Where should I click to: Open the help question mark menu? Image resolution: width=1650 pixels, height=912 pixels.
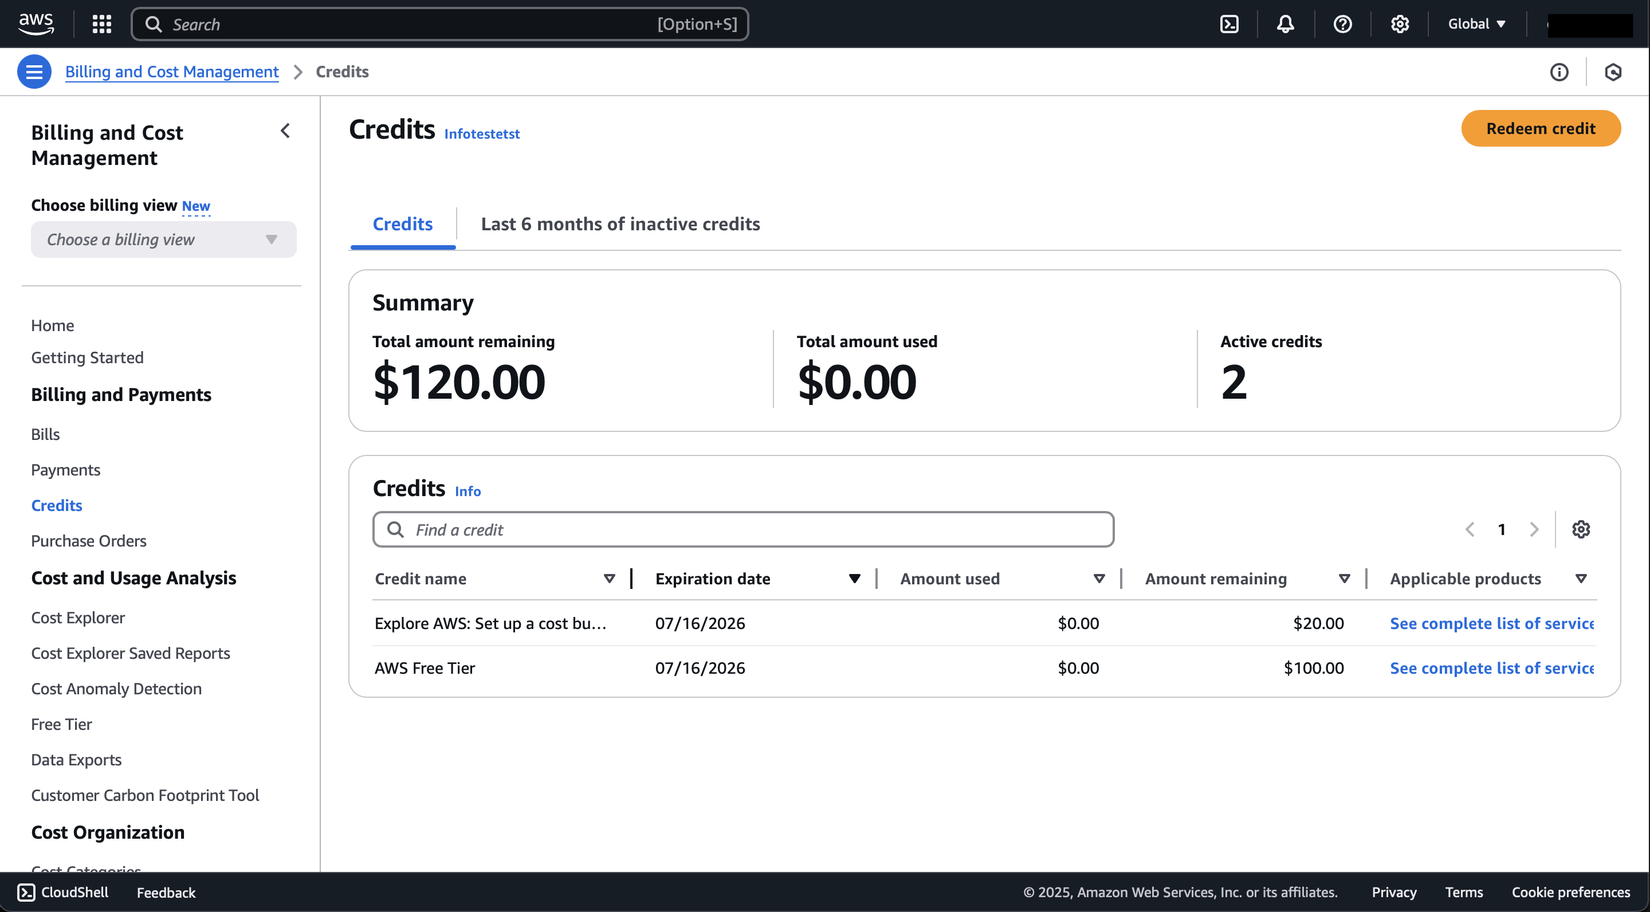(1342, 24)
